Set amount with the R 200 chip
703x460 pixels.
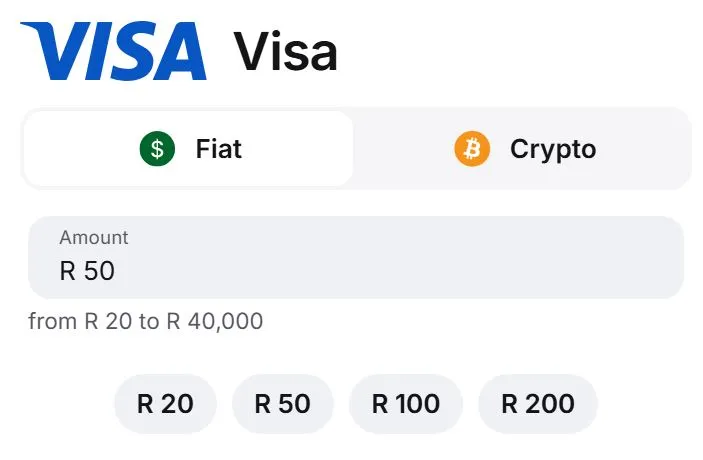pos(537,404)
